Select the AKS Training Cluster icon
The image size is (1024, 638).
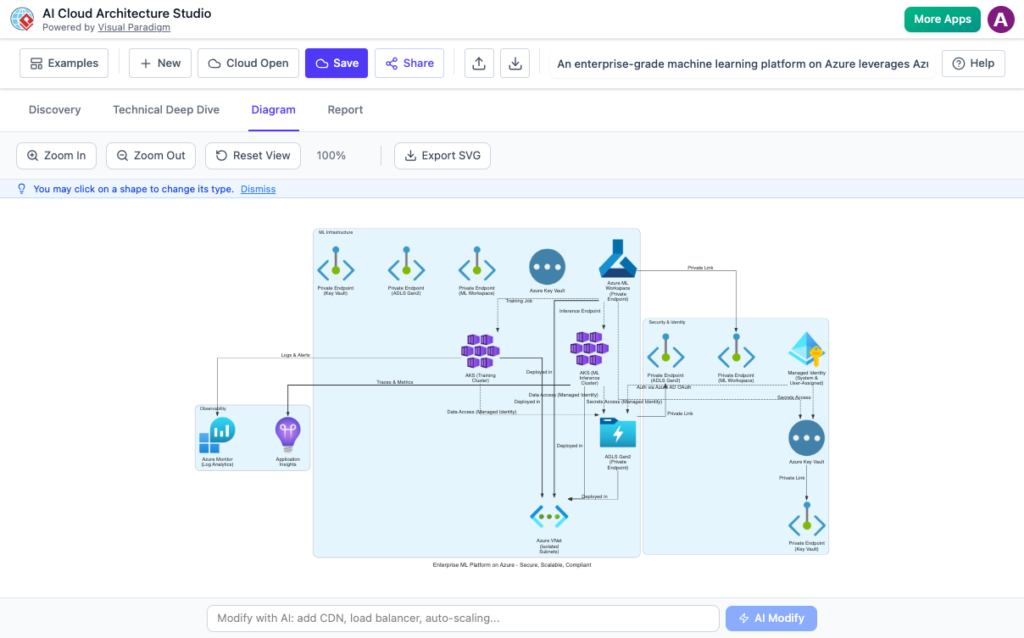tap(481, 349)
